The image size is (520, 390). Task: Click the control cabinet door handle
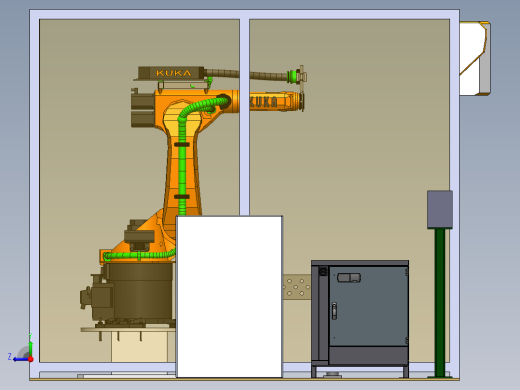coord(334,311)
